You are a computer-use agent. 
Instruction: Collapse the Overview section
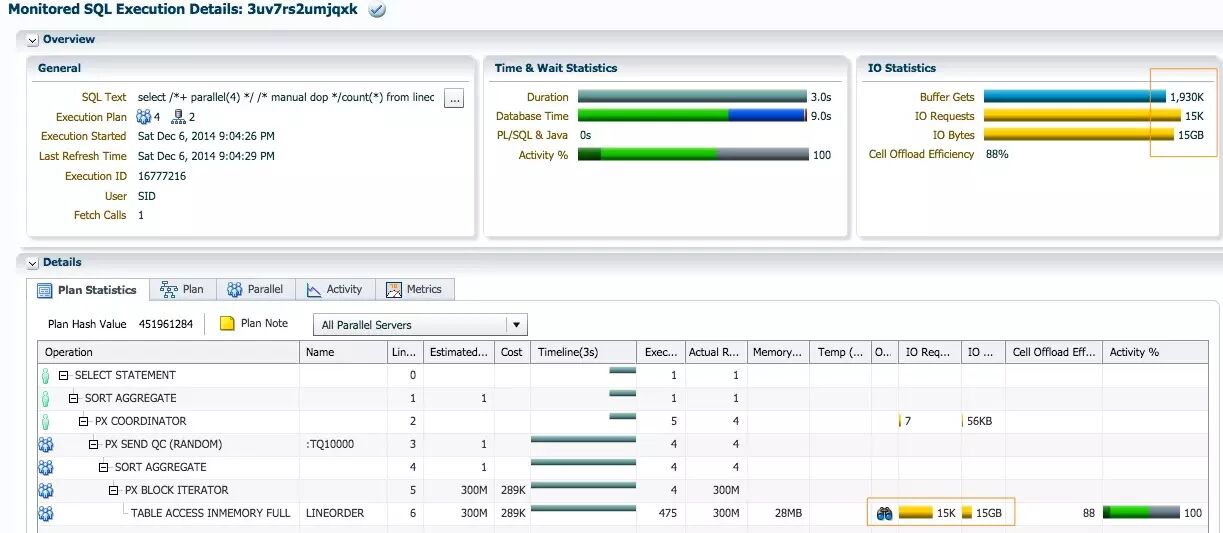(33, 40)
